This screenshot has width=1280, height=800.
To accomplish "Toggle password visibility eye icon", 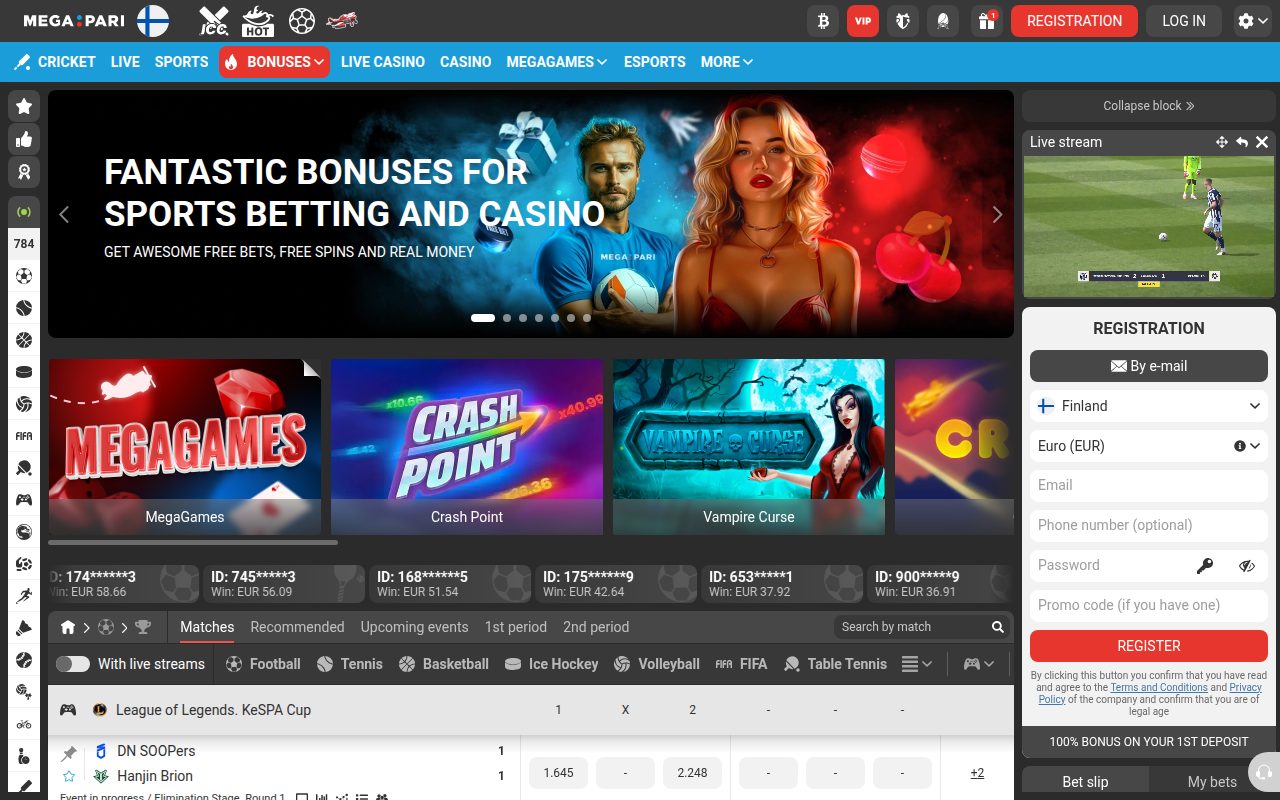I will pos(1246,566).
